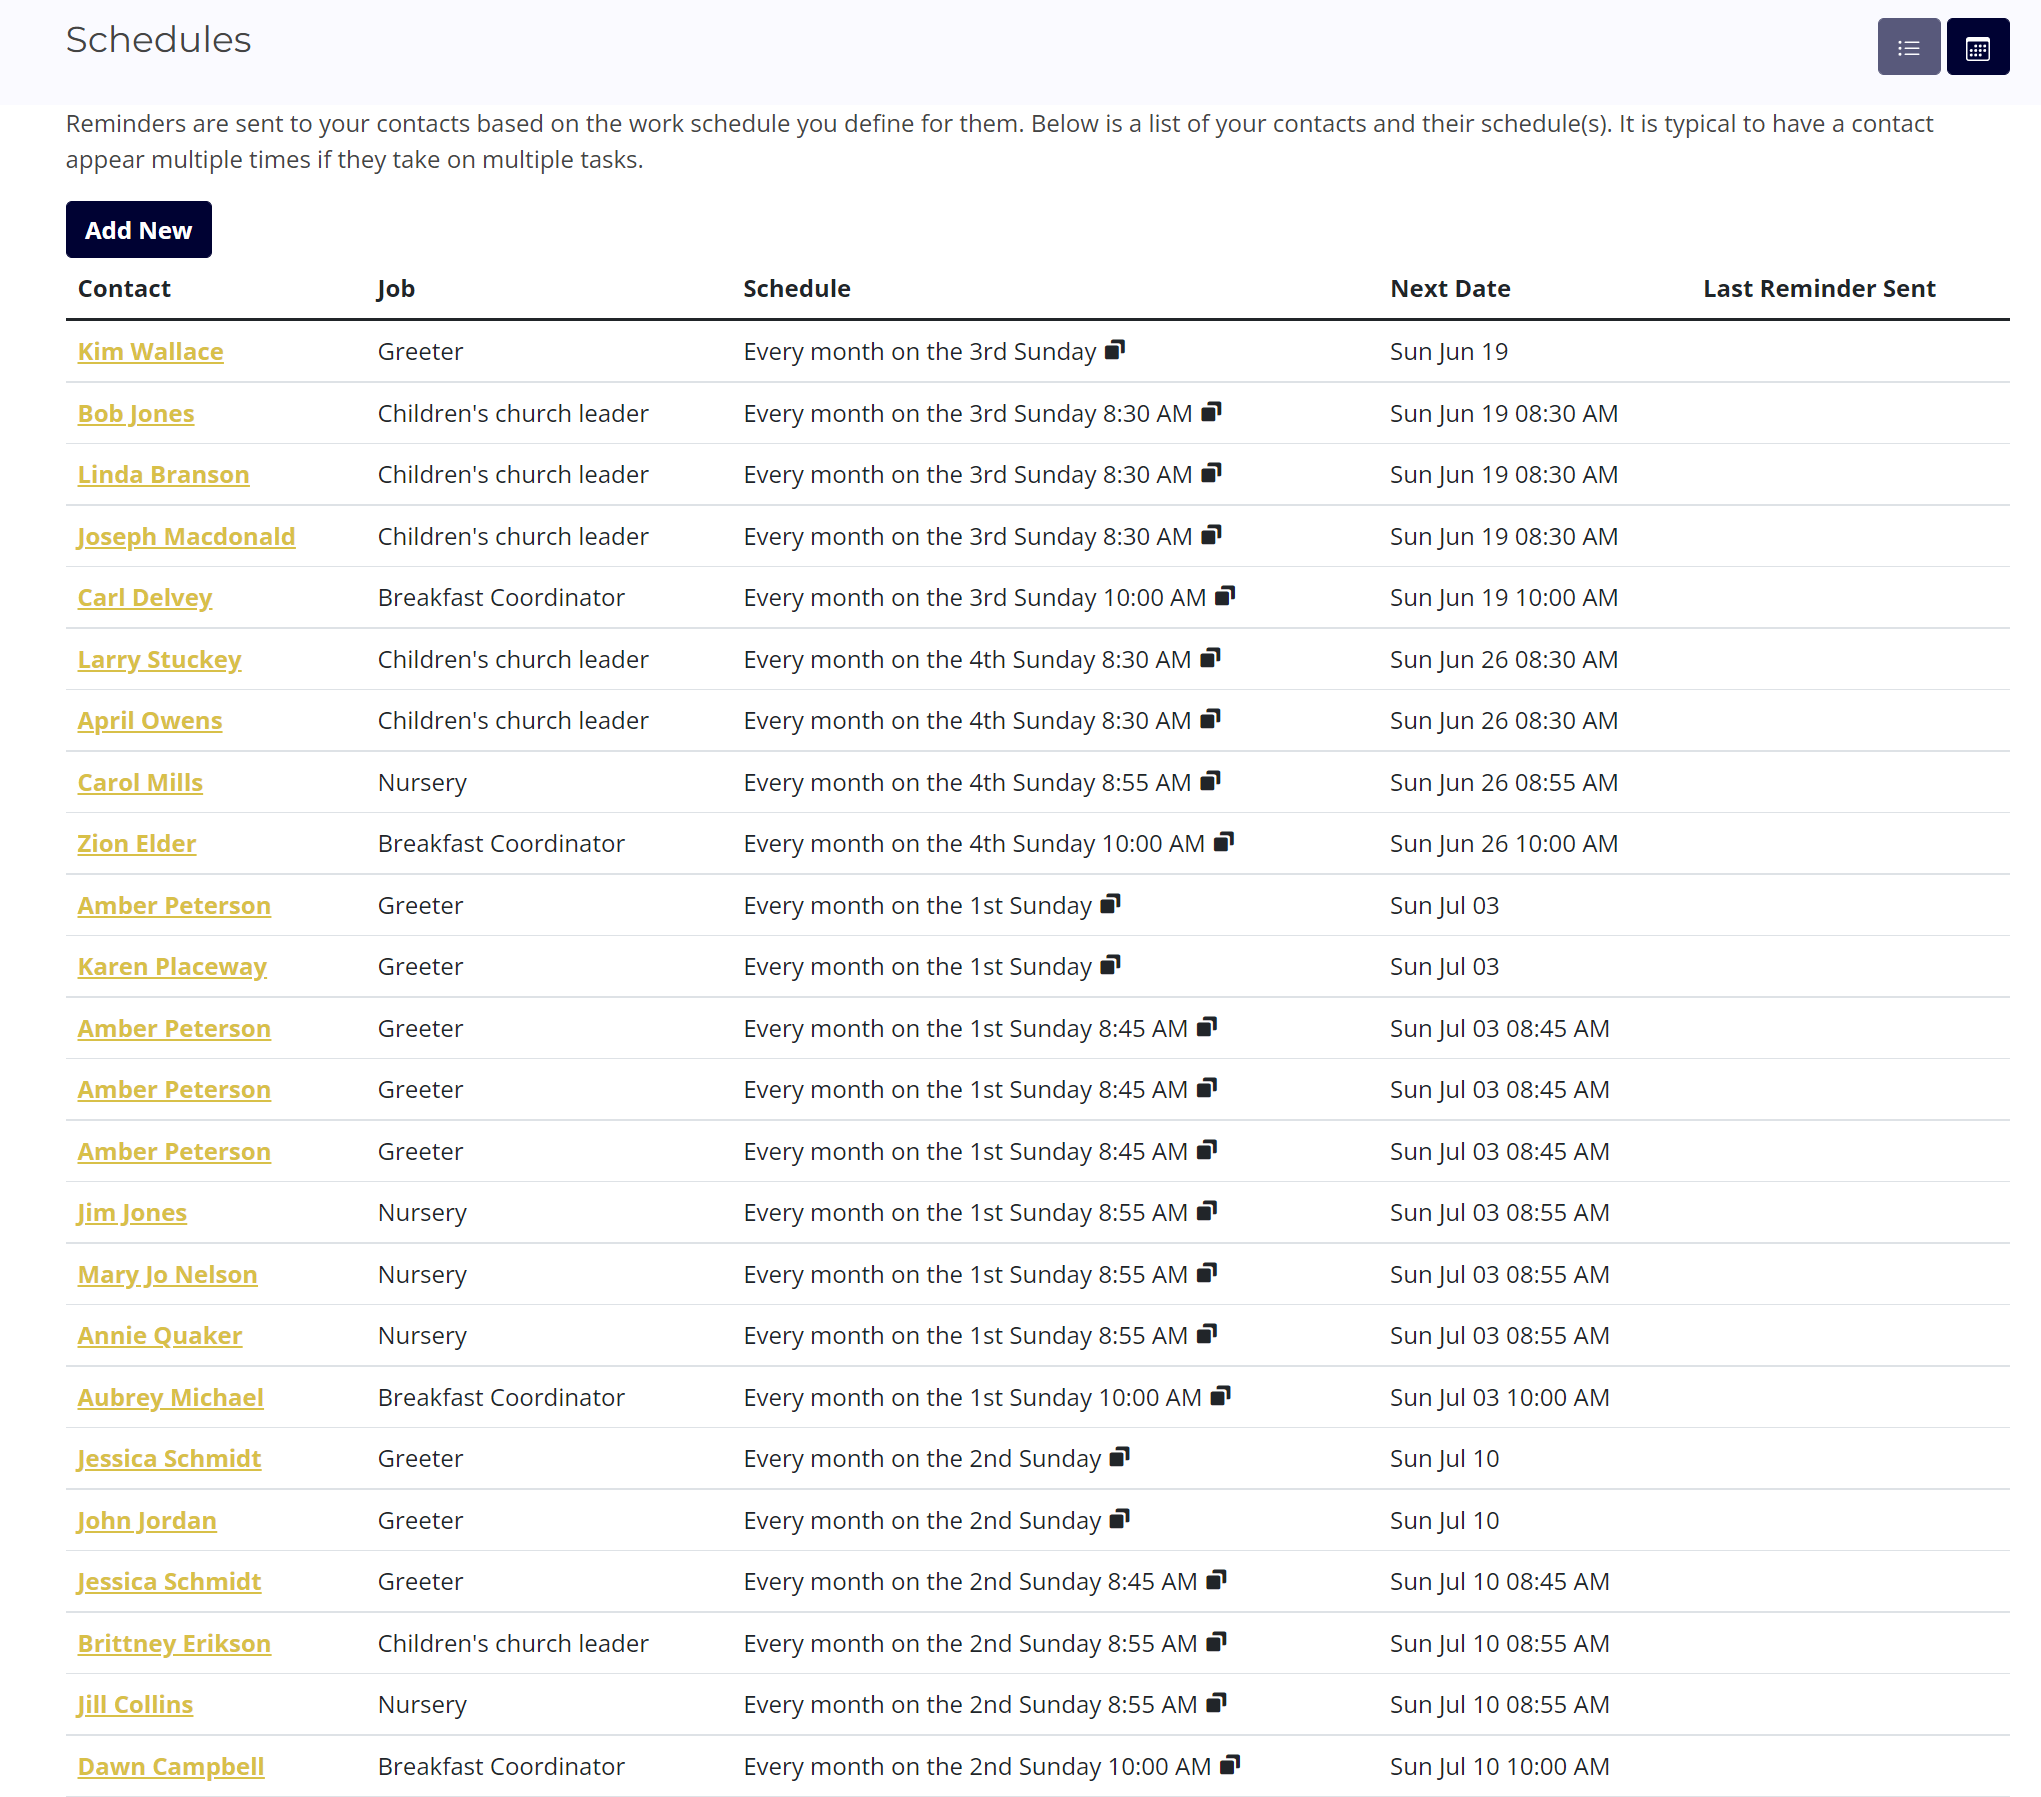Click April Owens contact name

tap(150, 721)
